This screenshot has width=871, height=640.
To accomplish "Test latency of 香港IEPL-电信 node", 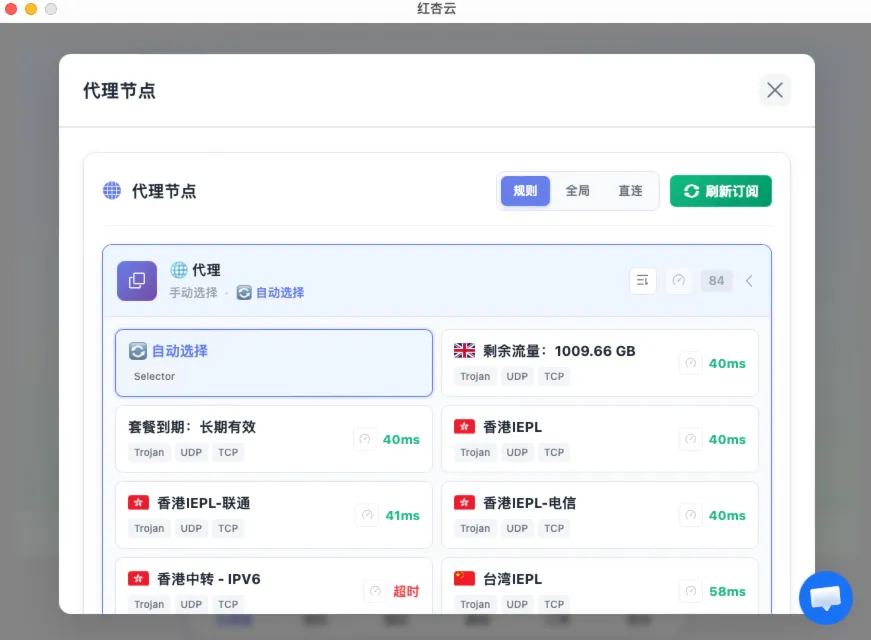I will click(x=691, y=515).
